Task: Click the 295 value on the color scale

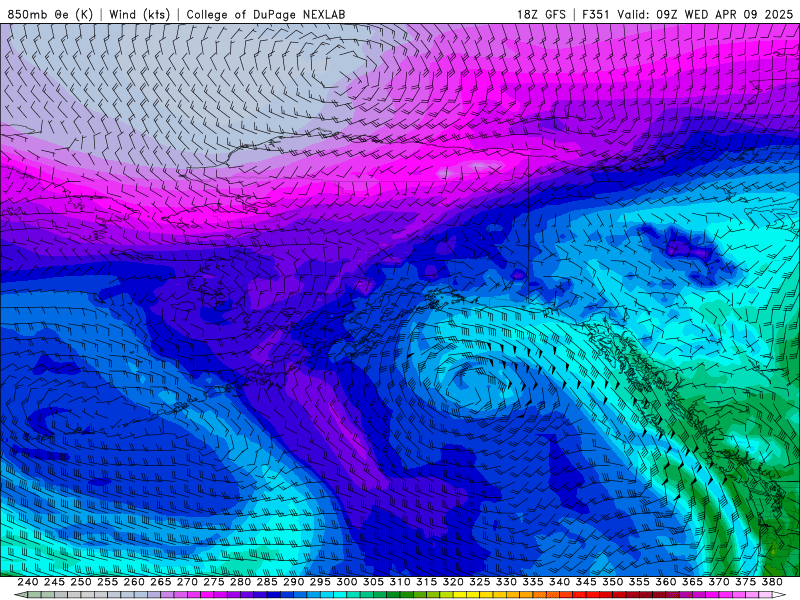Action: pyautogui.click(x=320, y=582)
